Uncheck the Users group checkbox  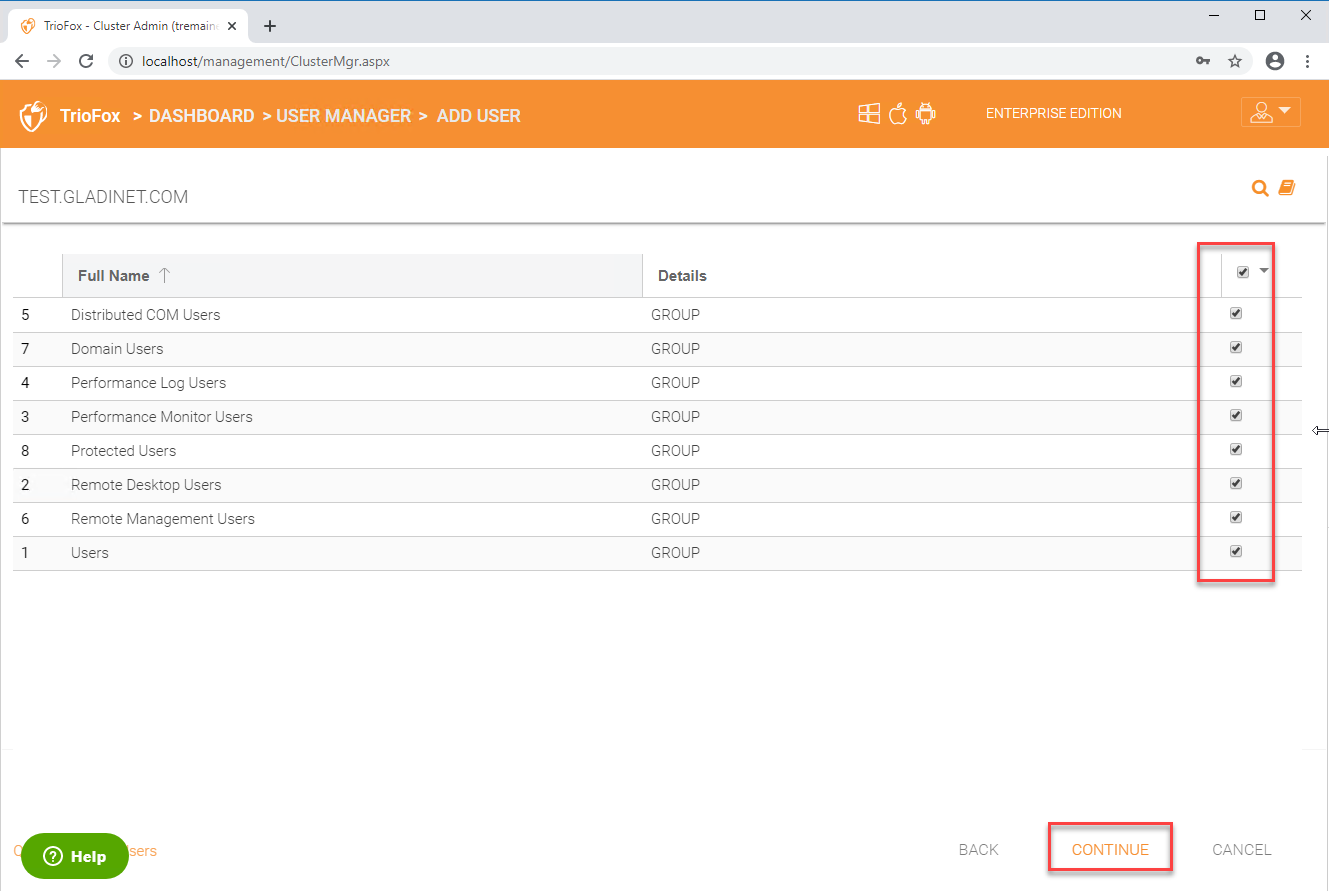coord(1236,551)
